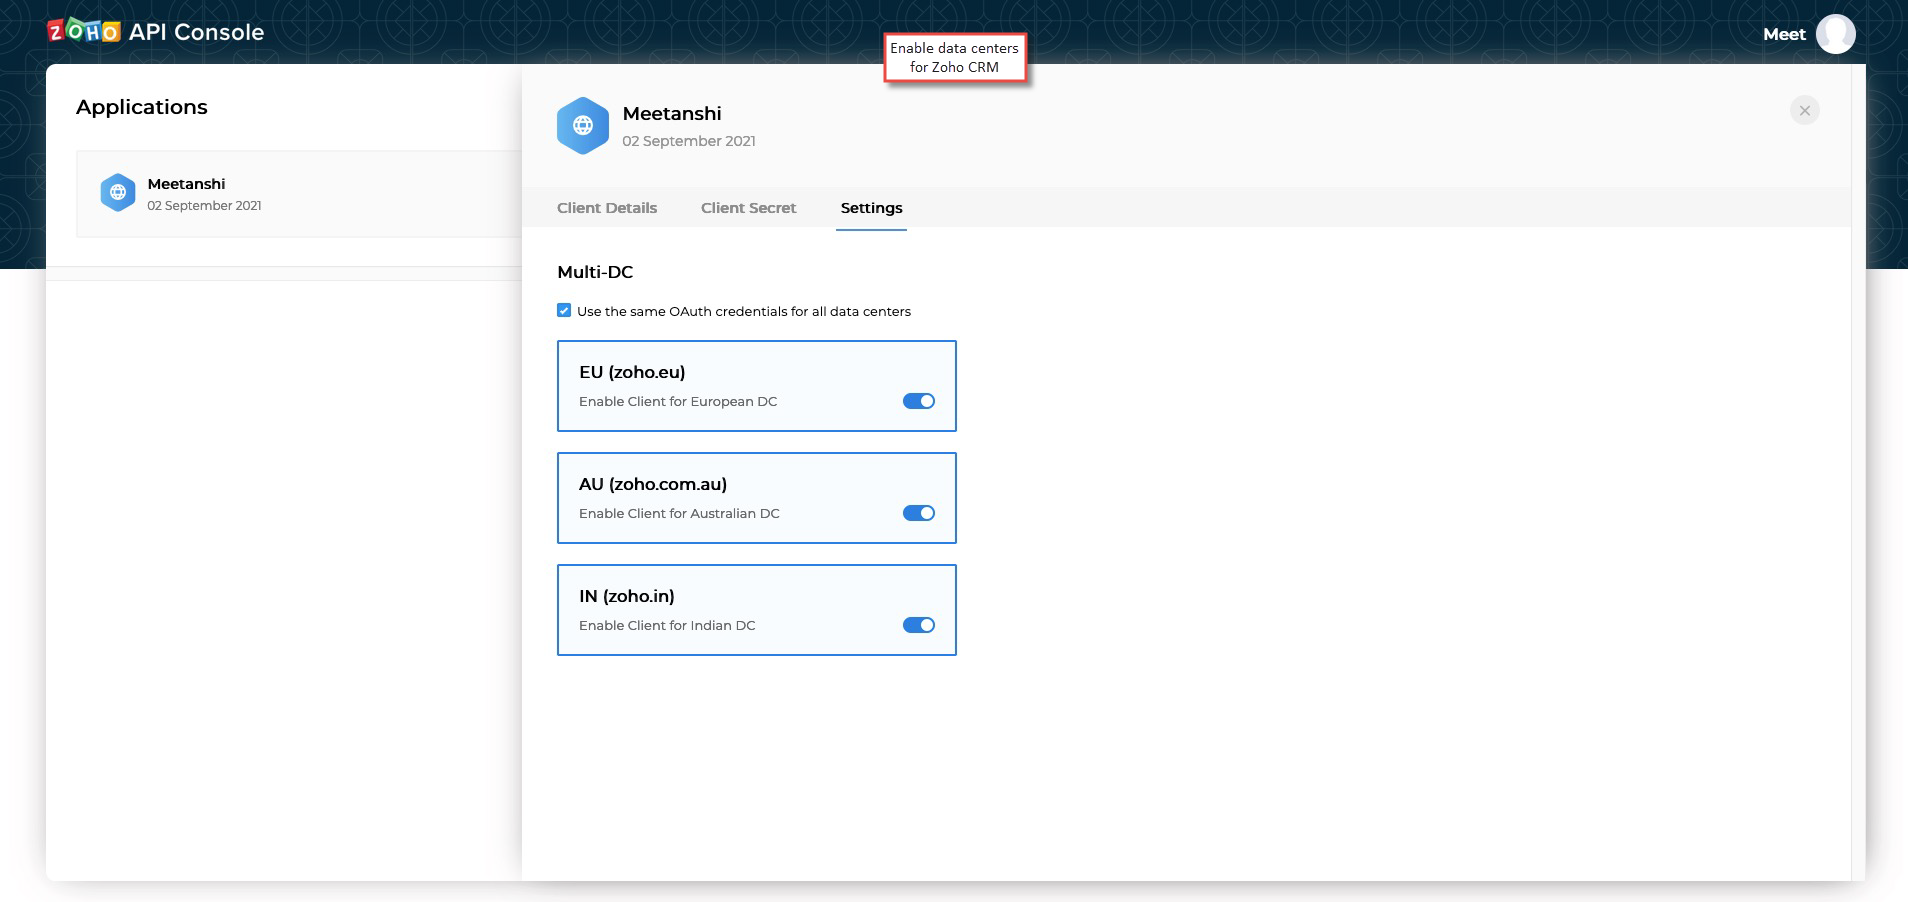Click the IN (zoho.in) card title
The width and height of the screenshot is (1908, 902).
(x=627, y=596)
